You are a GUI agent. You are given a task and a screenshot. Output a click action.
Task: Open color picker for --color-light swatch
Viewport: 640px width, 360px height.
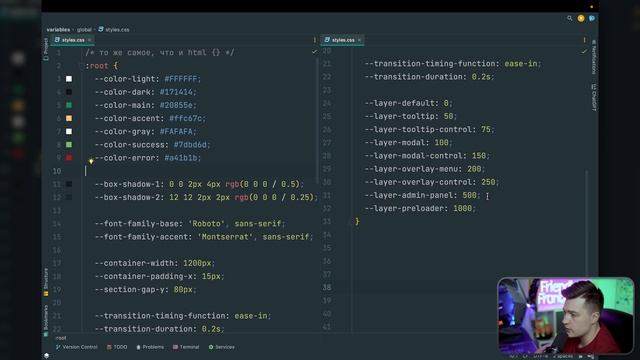point(69,79)
